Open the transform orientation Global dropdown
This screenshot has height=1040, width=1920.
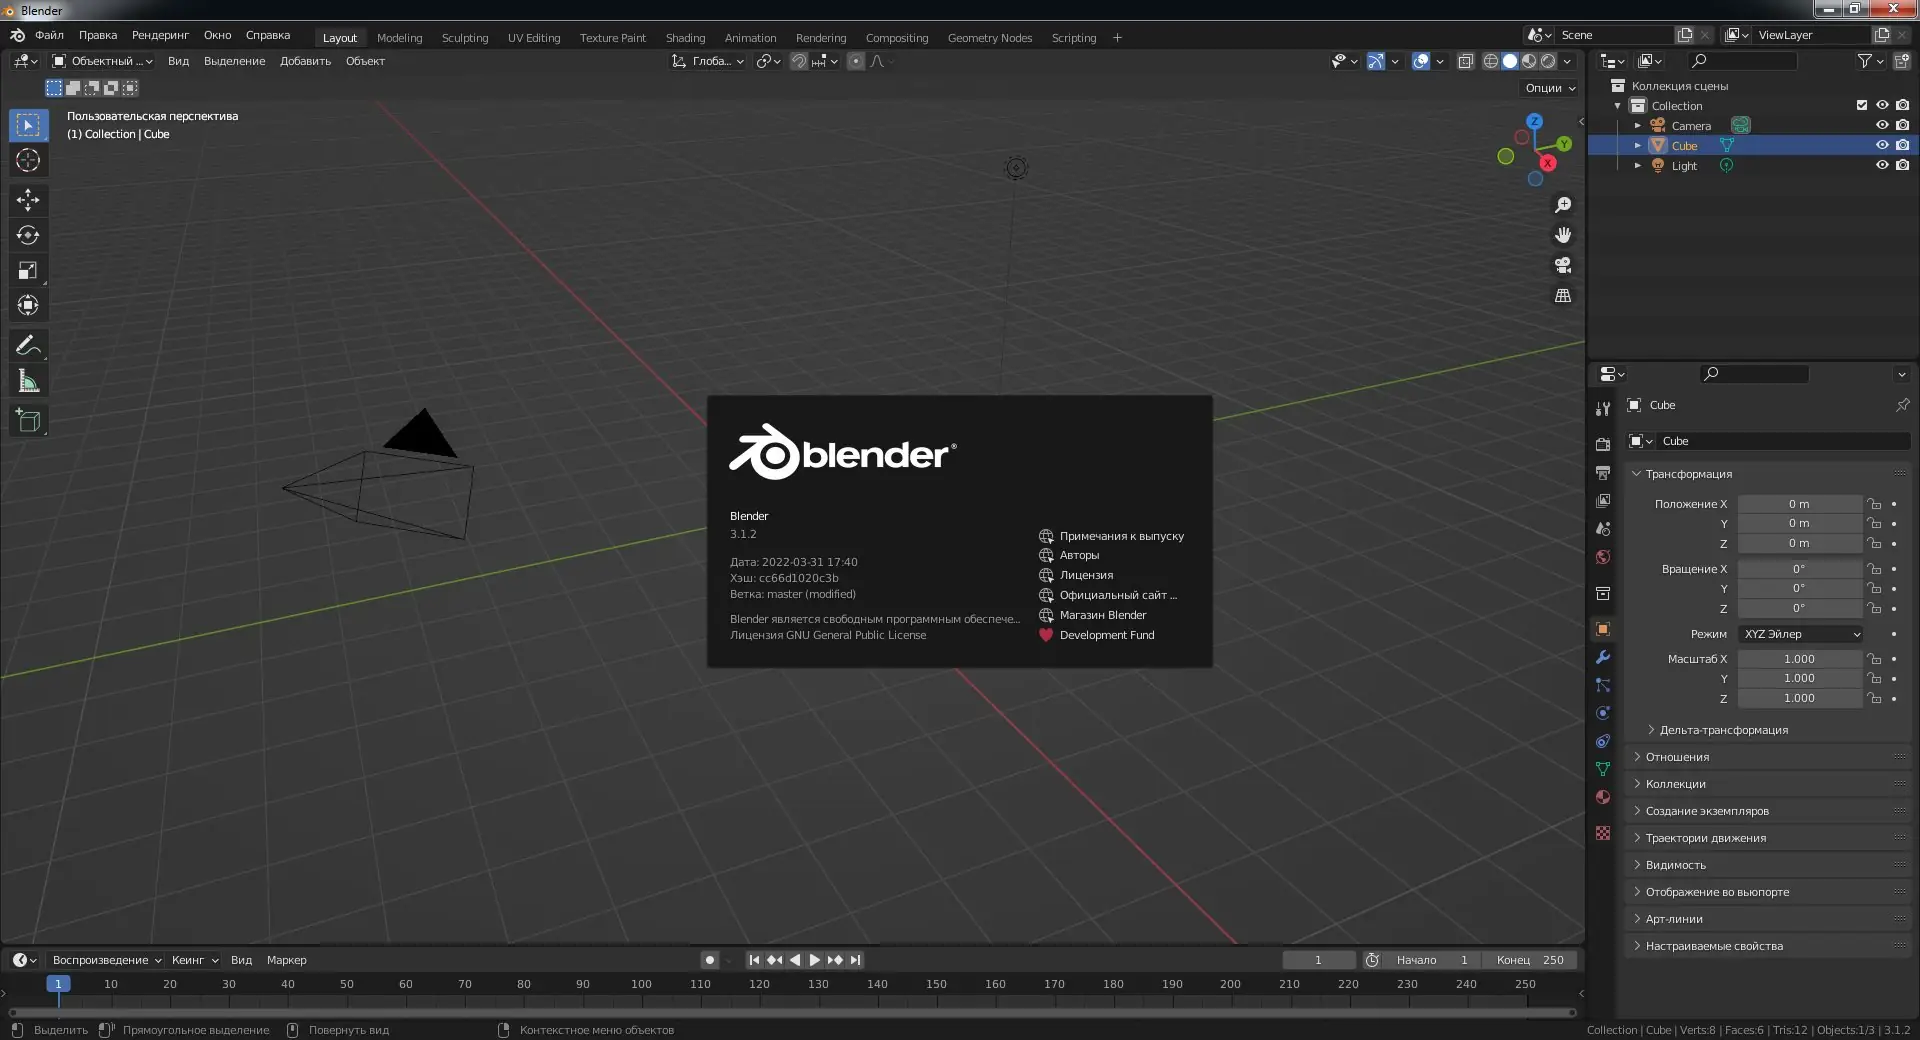[x=708, y=61]
